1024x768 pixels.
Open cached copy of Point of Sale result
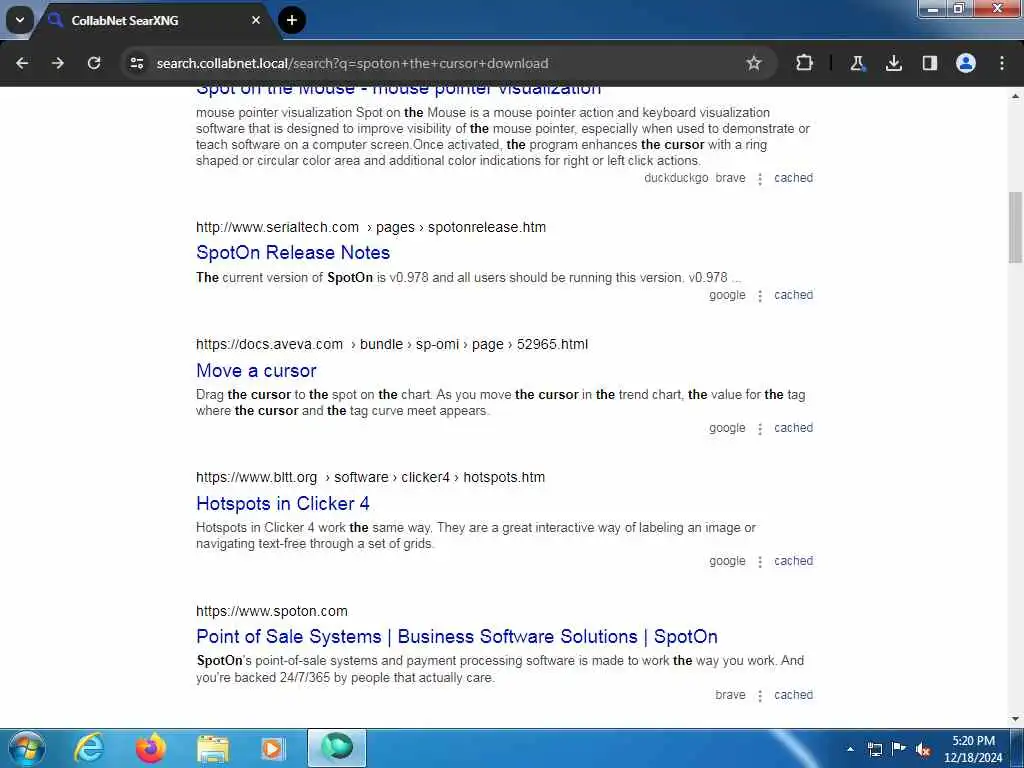pos(793,695)
